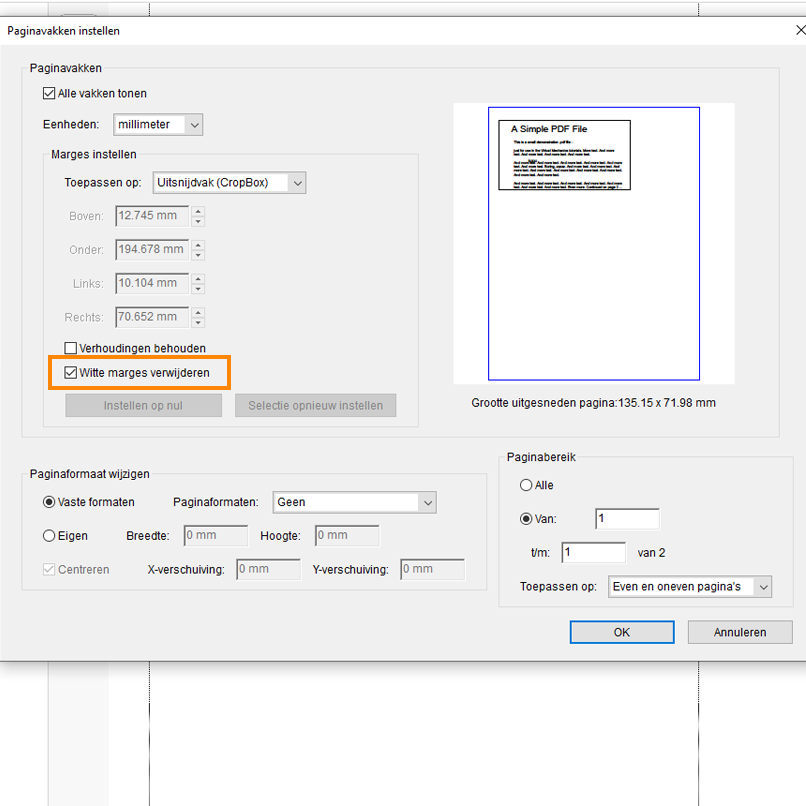
Task: Increase the Boven margin with the up stepper
Action: coord(198,212)
